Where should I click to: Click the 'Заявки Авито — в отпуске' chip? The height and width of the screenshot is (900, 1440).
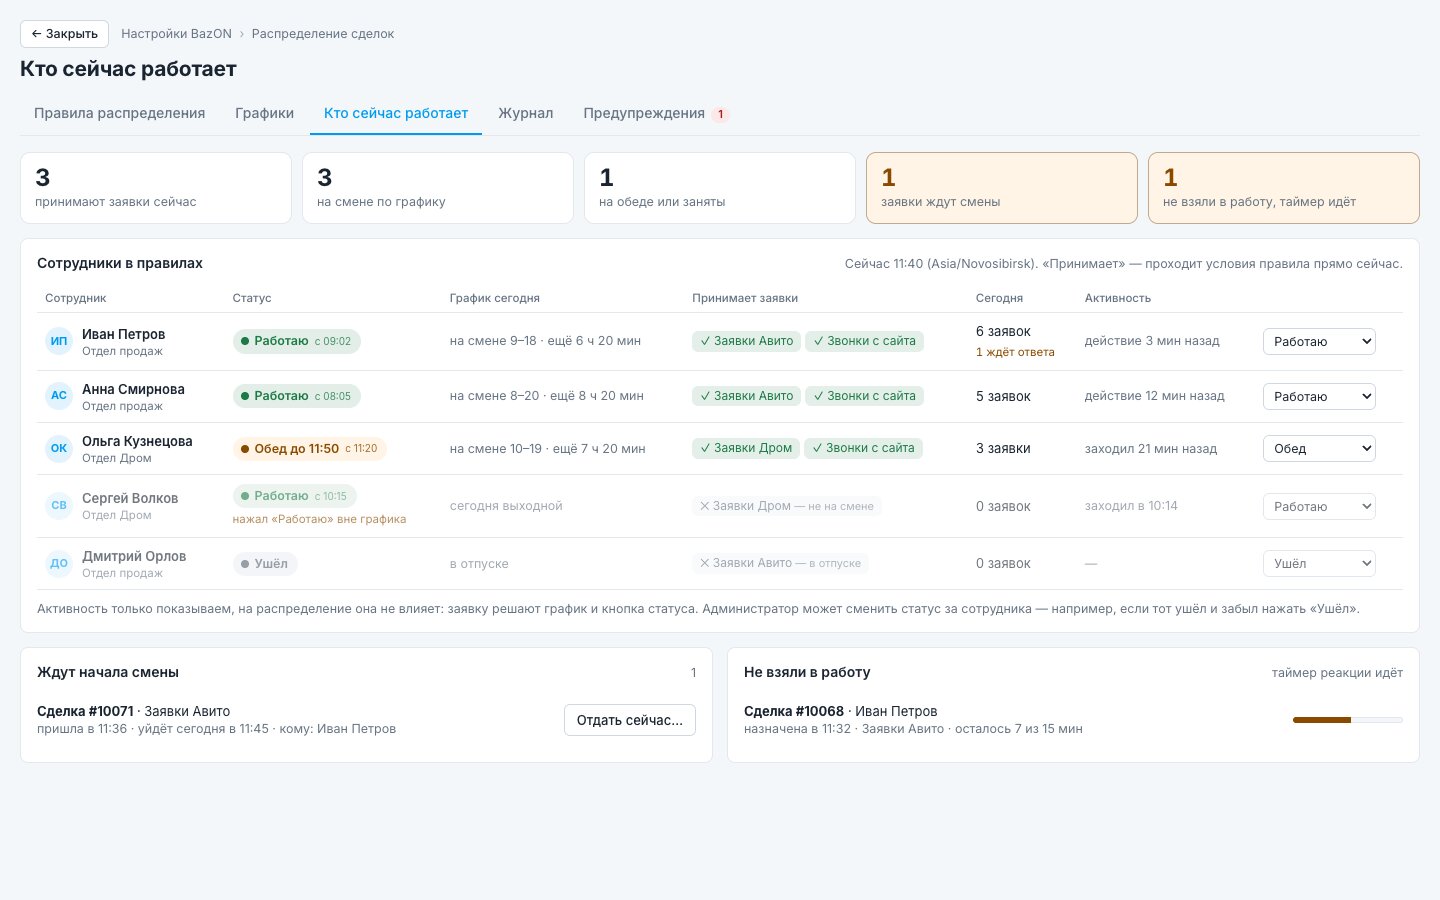(780, 564)
